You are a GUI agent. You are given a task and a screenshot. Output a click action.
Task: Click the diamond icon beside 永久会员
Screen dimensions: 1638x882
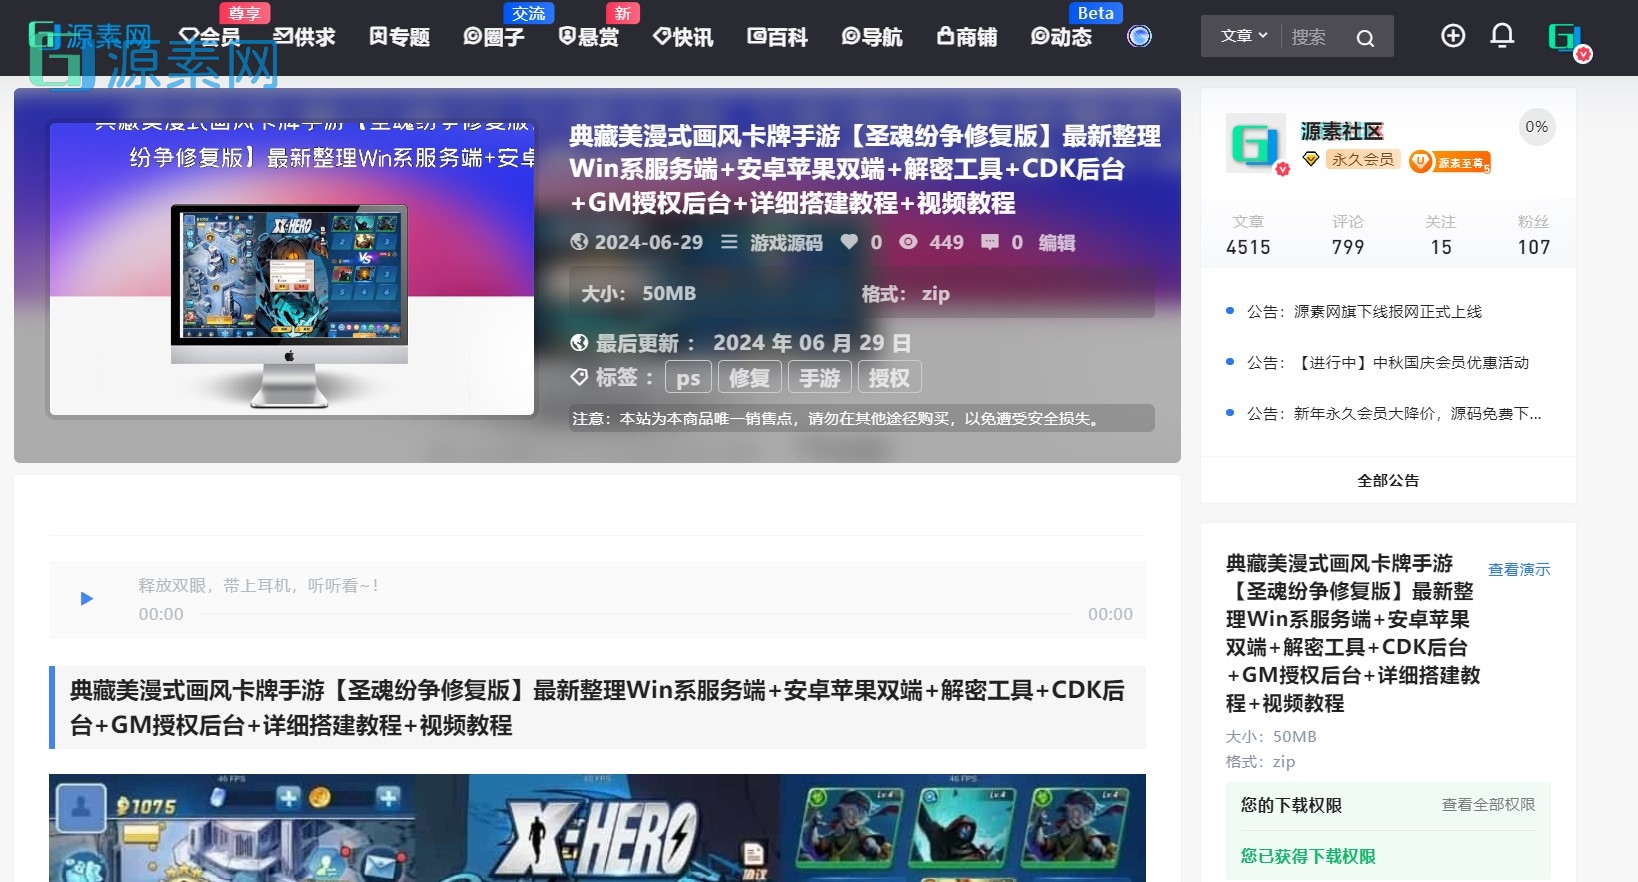pos(1311,159)
